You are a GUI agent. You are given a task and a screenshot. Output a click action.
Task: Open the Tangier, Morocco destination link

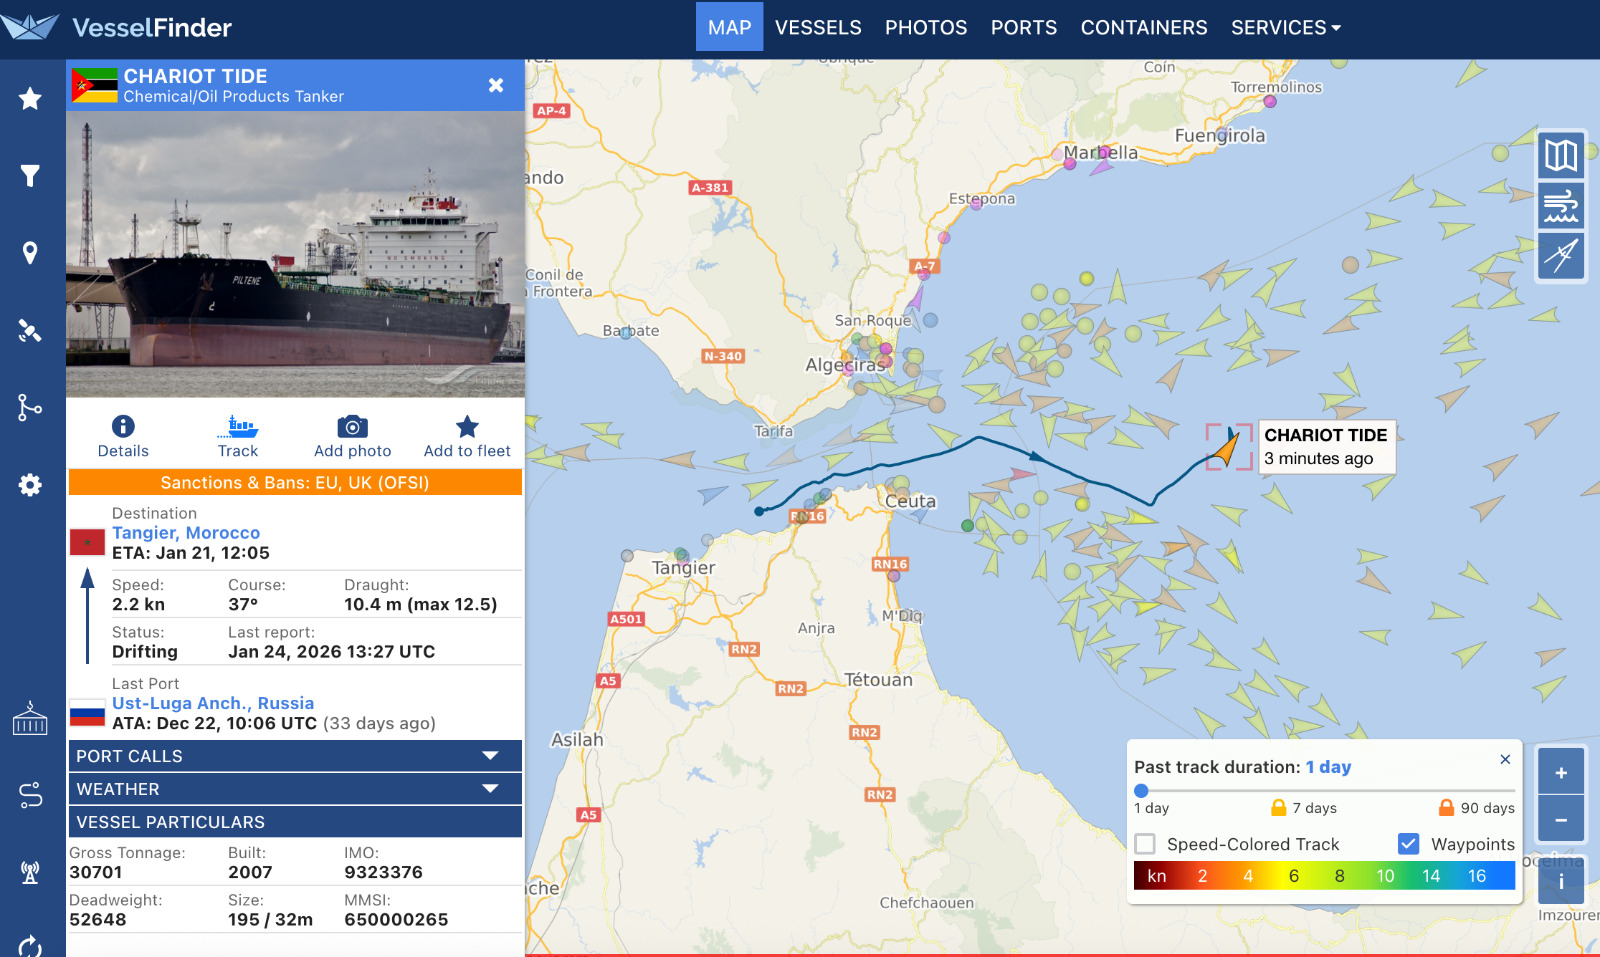186,533
